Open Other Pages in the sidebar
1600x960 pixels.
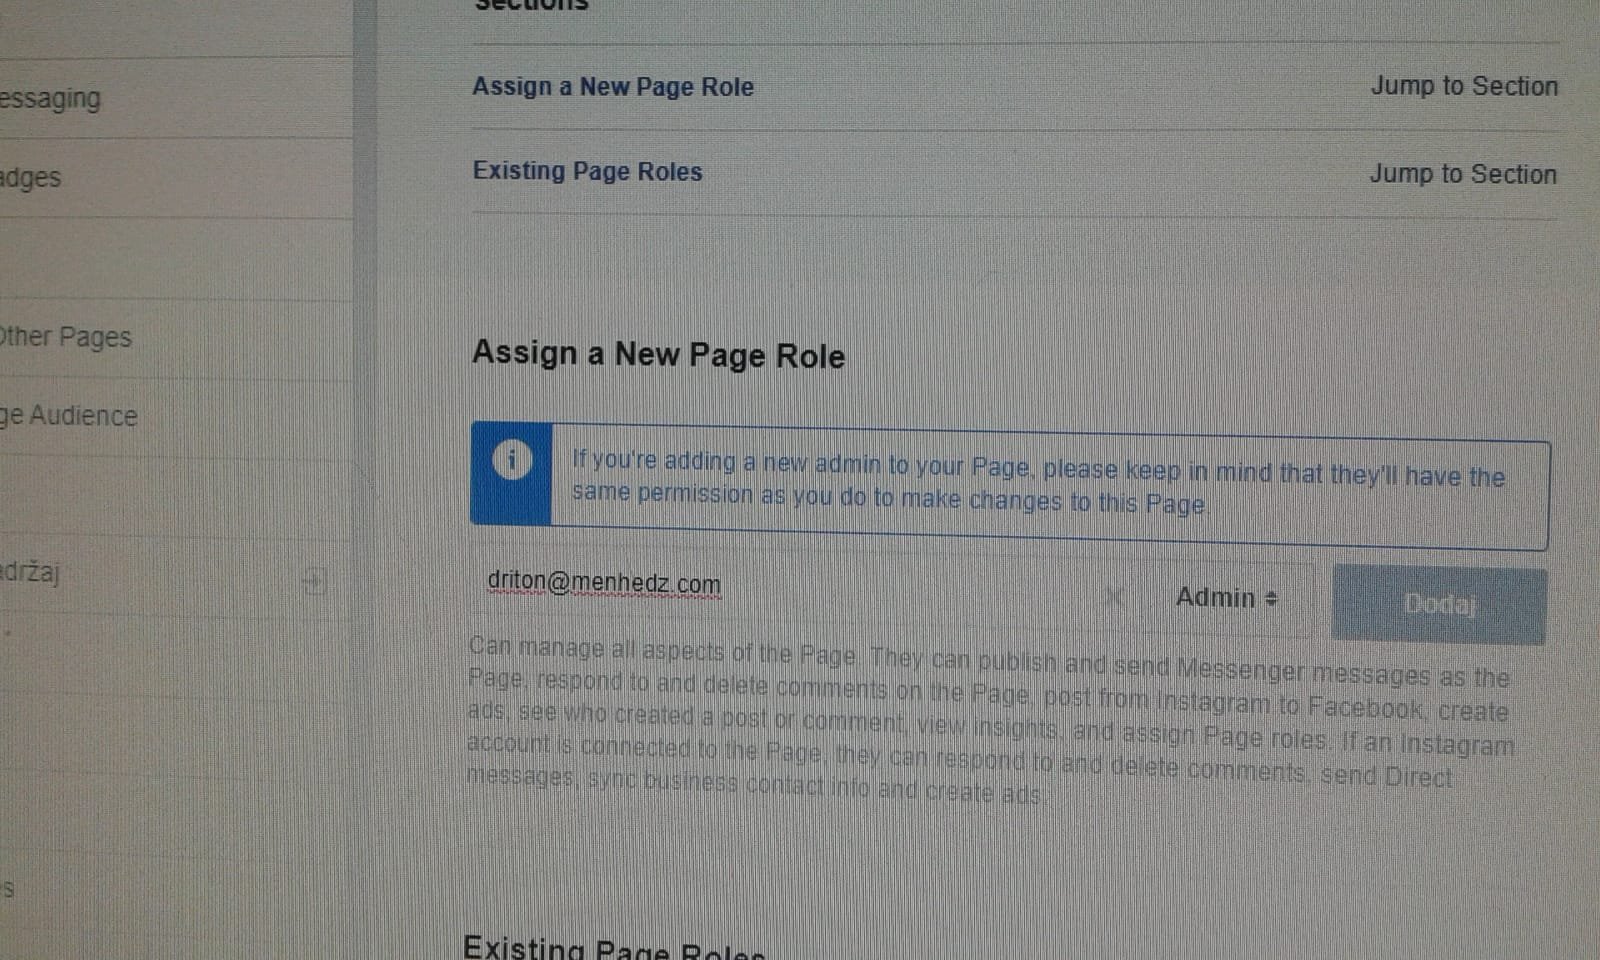tap(66, 337)
